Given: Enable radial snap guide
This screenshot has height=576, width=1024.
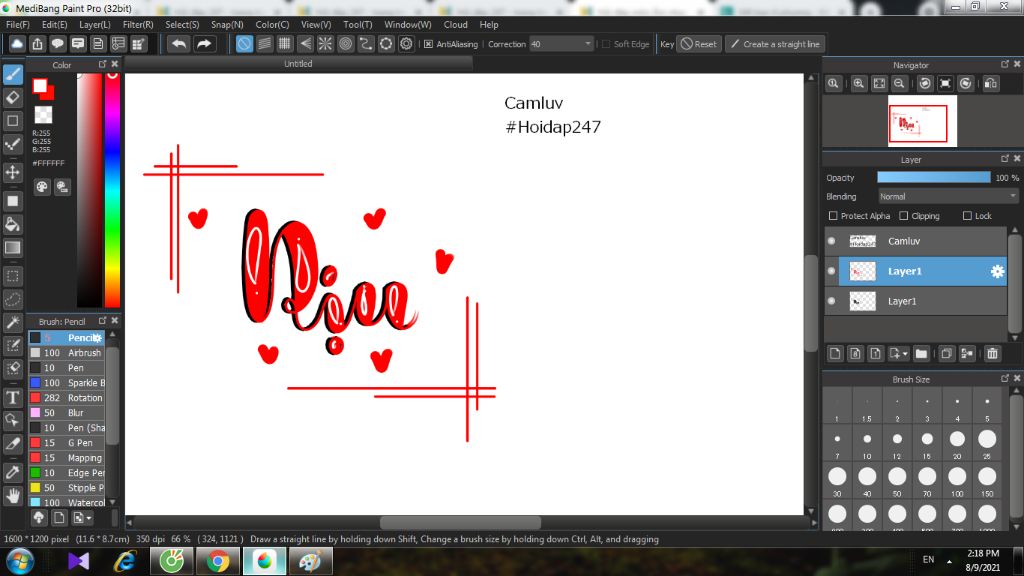Looking at the screenshot, I should tap(325, 44).
